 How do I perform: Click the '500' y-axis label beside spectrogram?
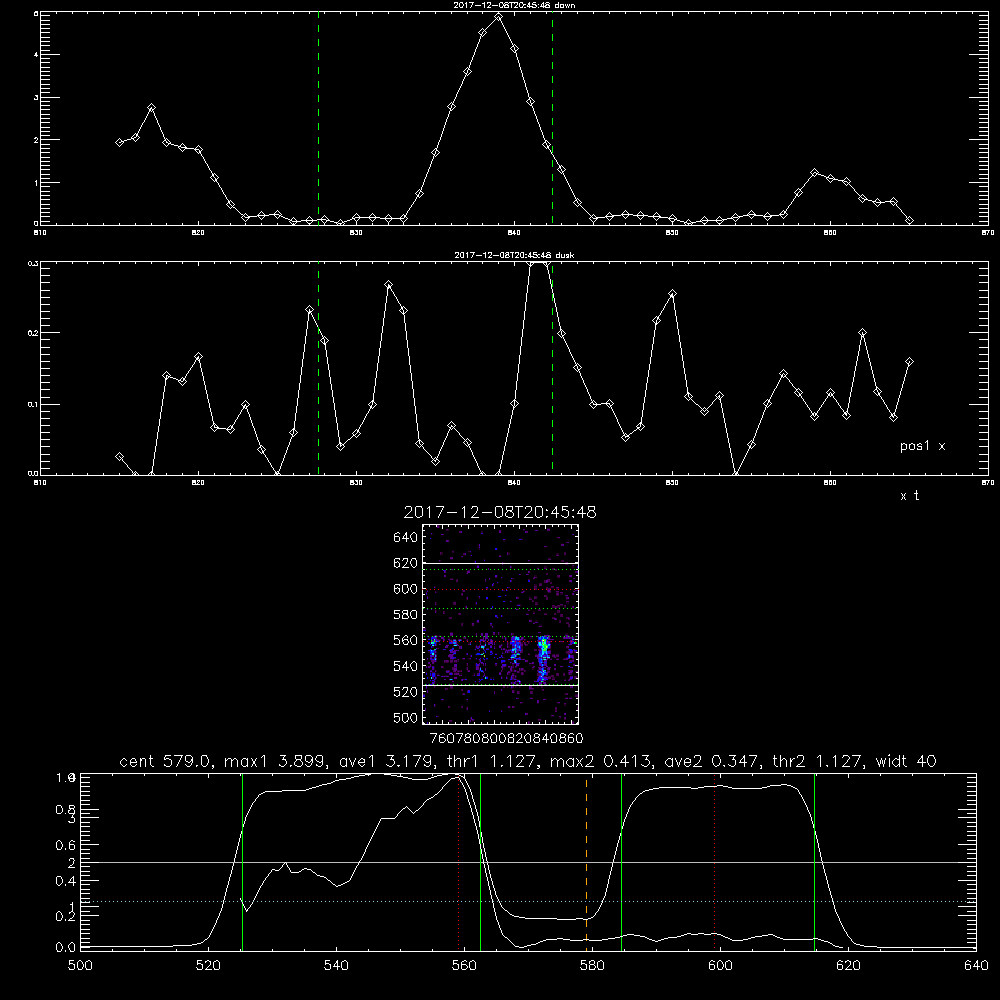click(x=406, y=717)
